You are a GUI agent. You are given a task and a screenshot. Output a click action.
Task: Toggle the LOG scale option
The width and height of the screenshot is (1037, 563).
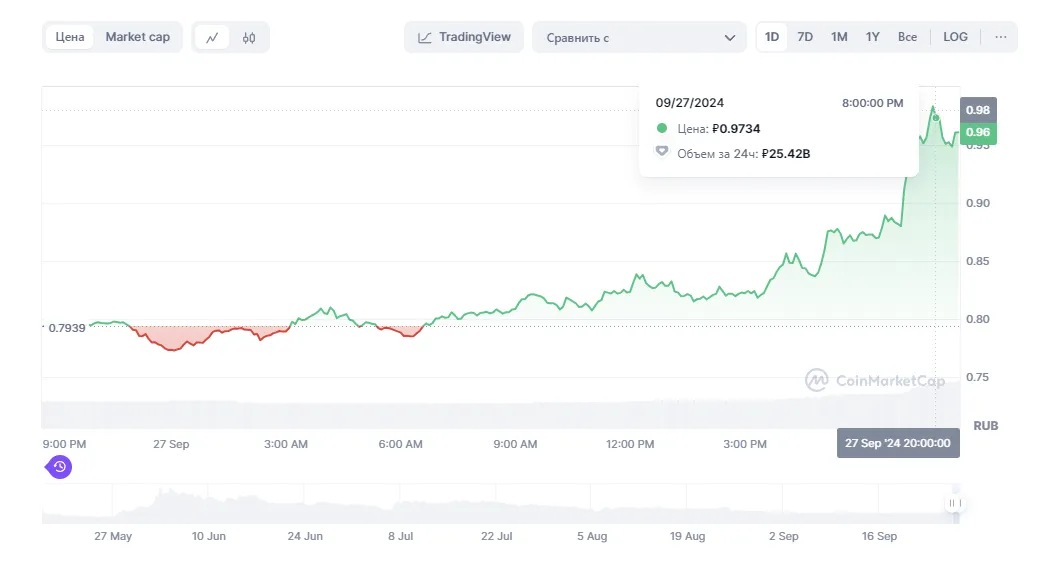click(x=955, y=37)
